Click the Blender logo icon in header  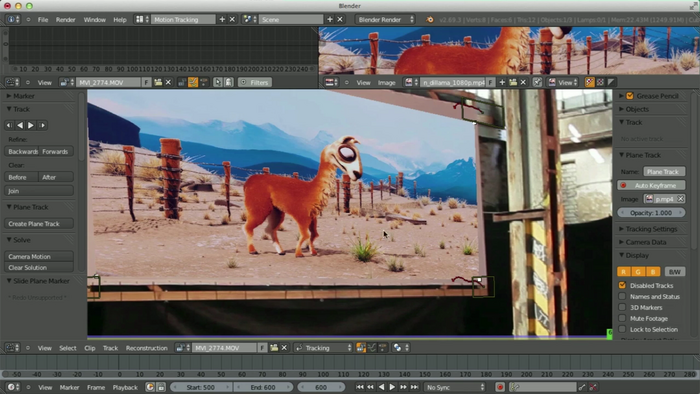(x=429, y=20)
